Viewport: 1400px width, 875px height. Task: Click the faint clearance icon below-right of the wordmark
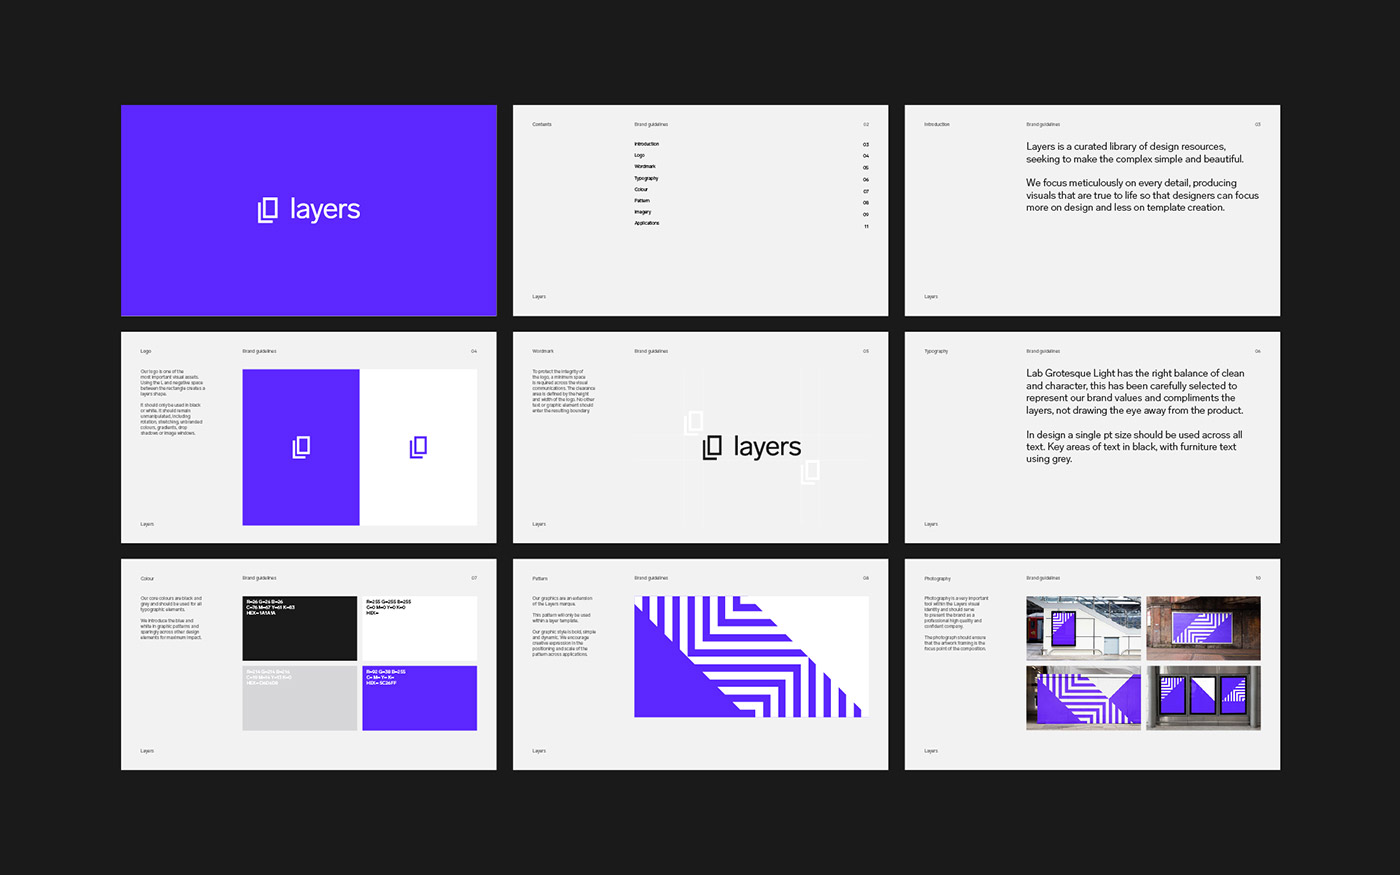pos(810,472)
